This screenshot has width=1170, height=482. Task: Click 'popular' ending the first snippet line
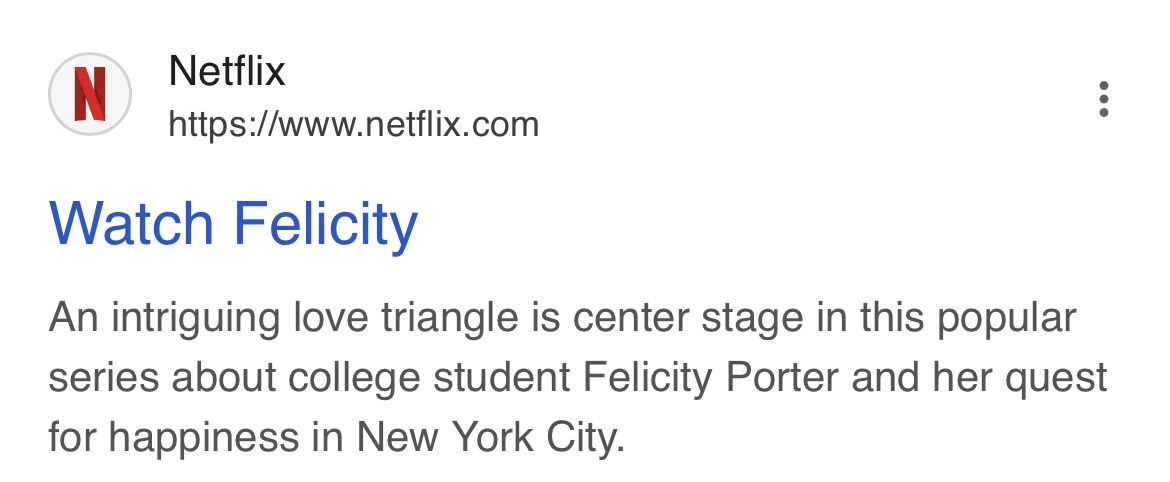[1007, 320]
